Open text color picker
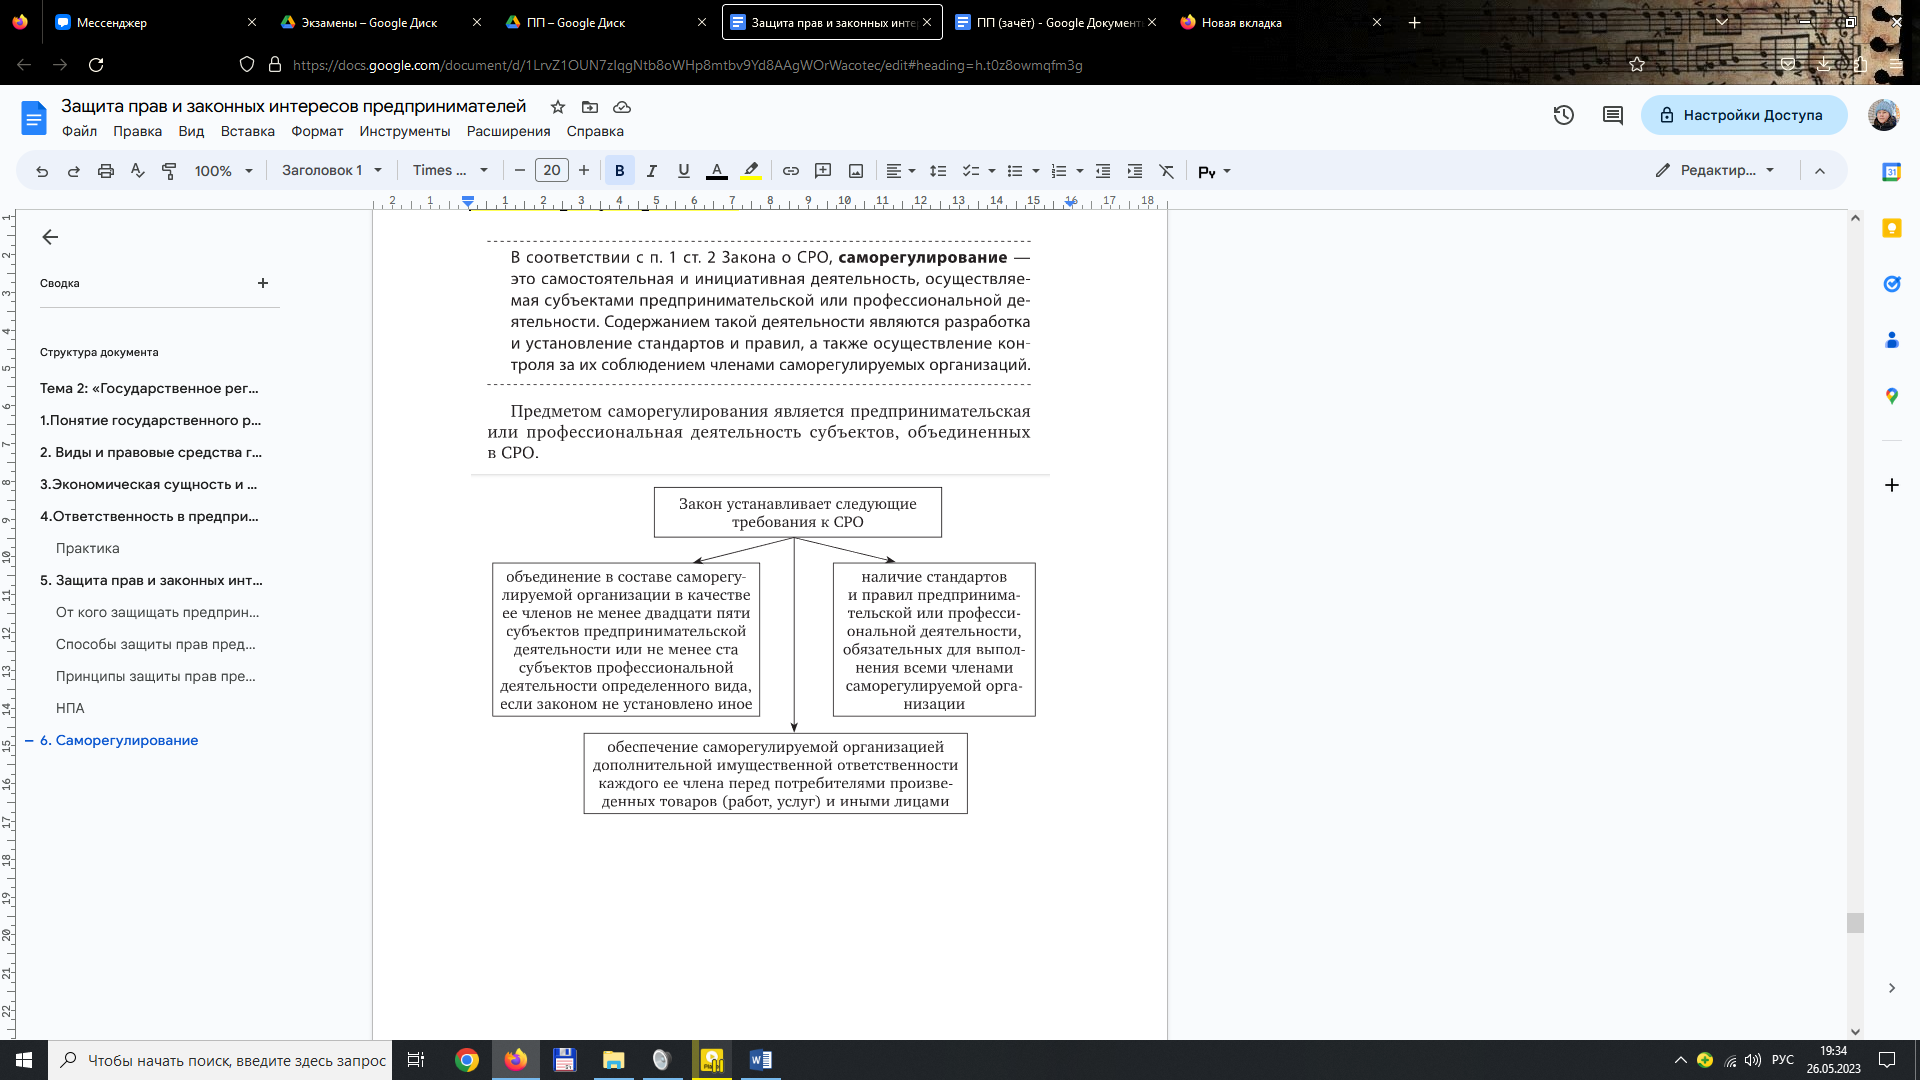1920x1080 pixels. click(717, 171)
